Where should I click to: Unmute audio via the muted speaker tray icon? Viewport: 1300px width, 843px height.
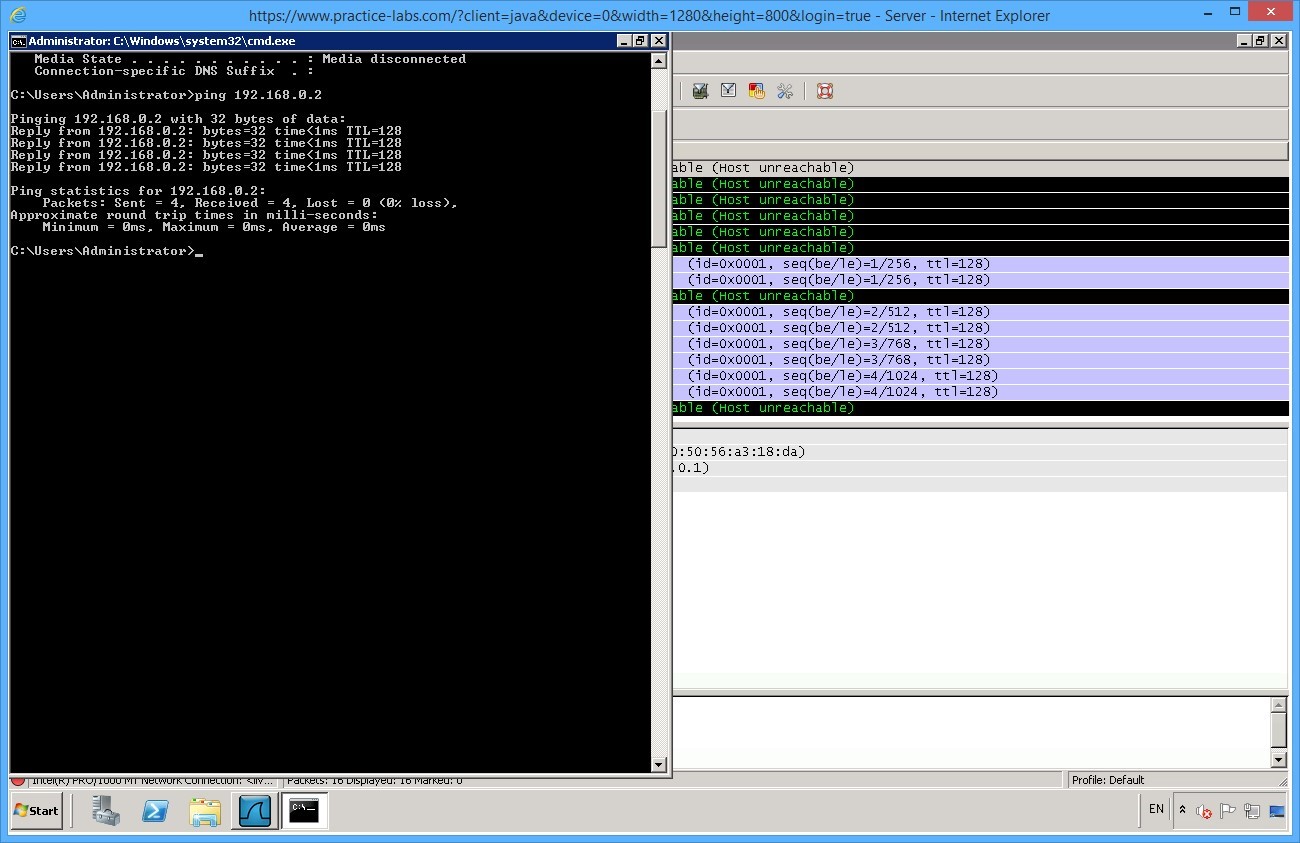(1206, 810)
